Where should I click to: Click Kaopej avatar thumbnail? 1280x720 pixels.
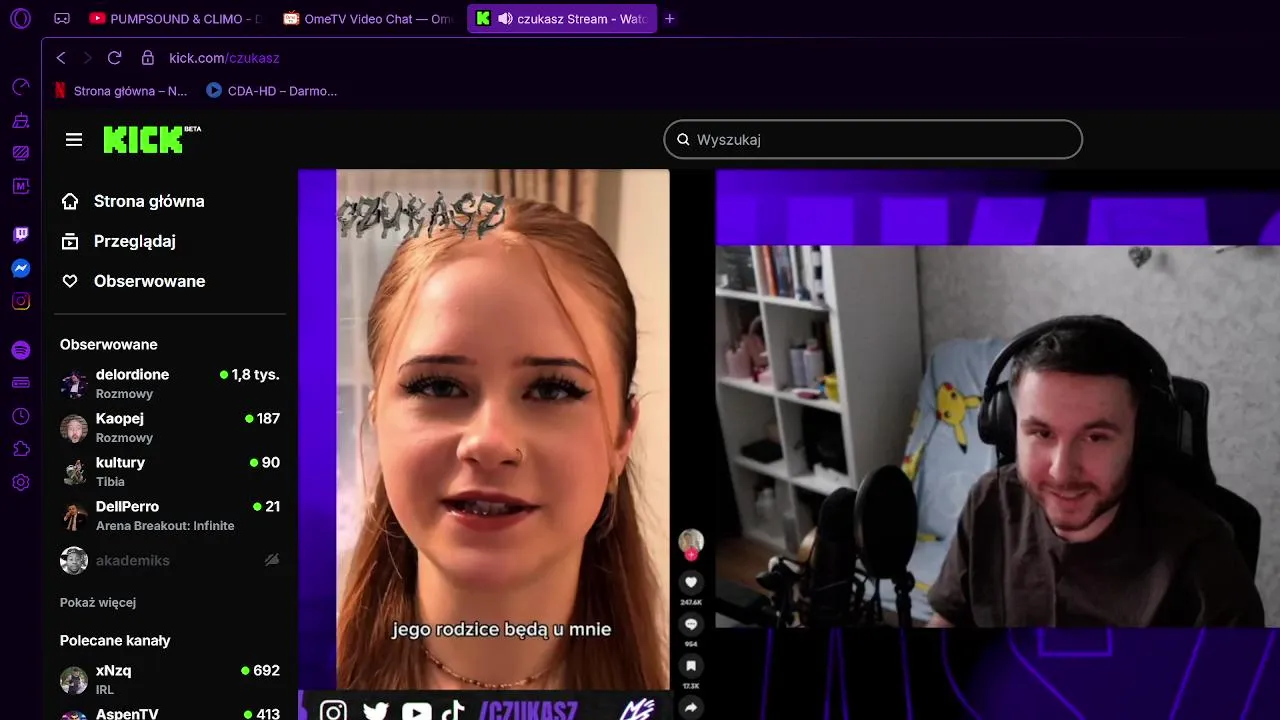[x=74, y=428]
